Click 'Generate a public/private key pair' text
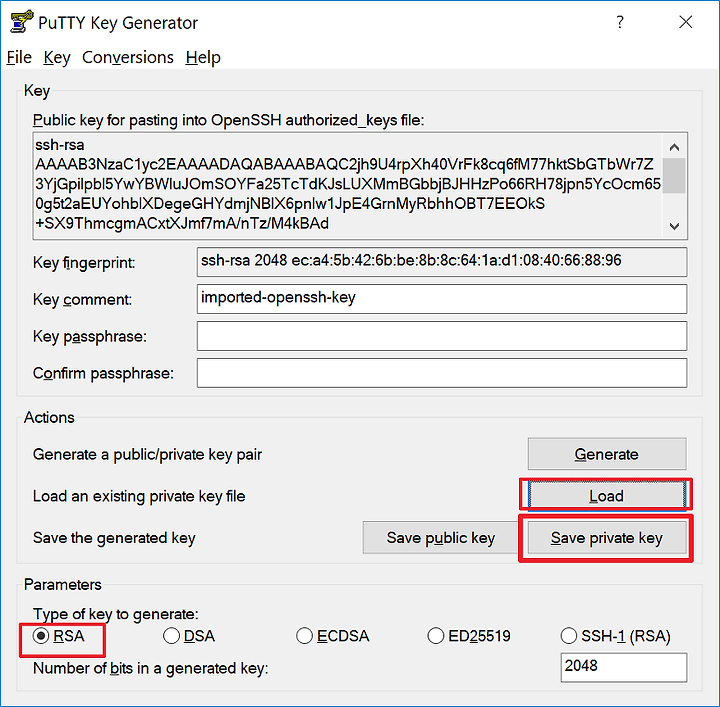 [147, 454]
